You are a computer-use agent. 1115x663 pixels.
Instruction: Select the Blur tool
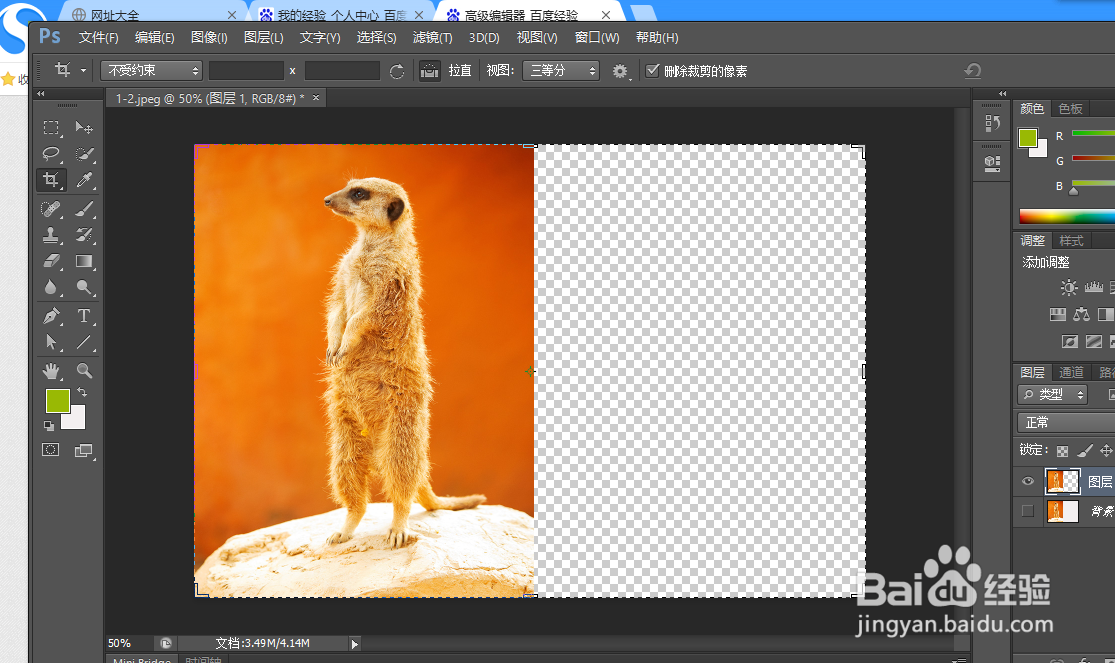[x=50, y=287]
